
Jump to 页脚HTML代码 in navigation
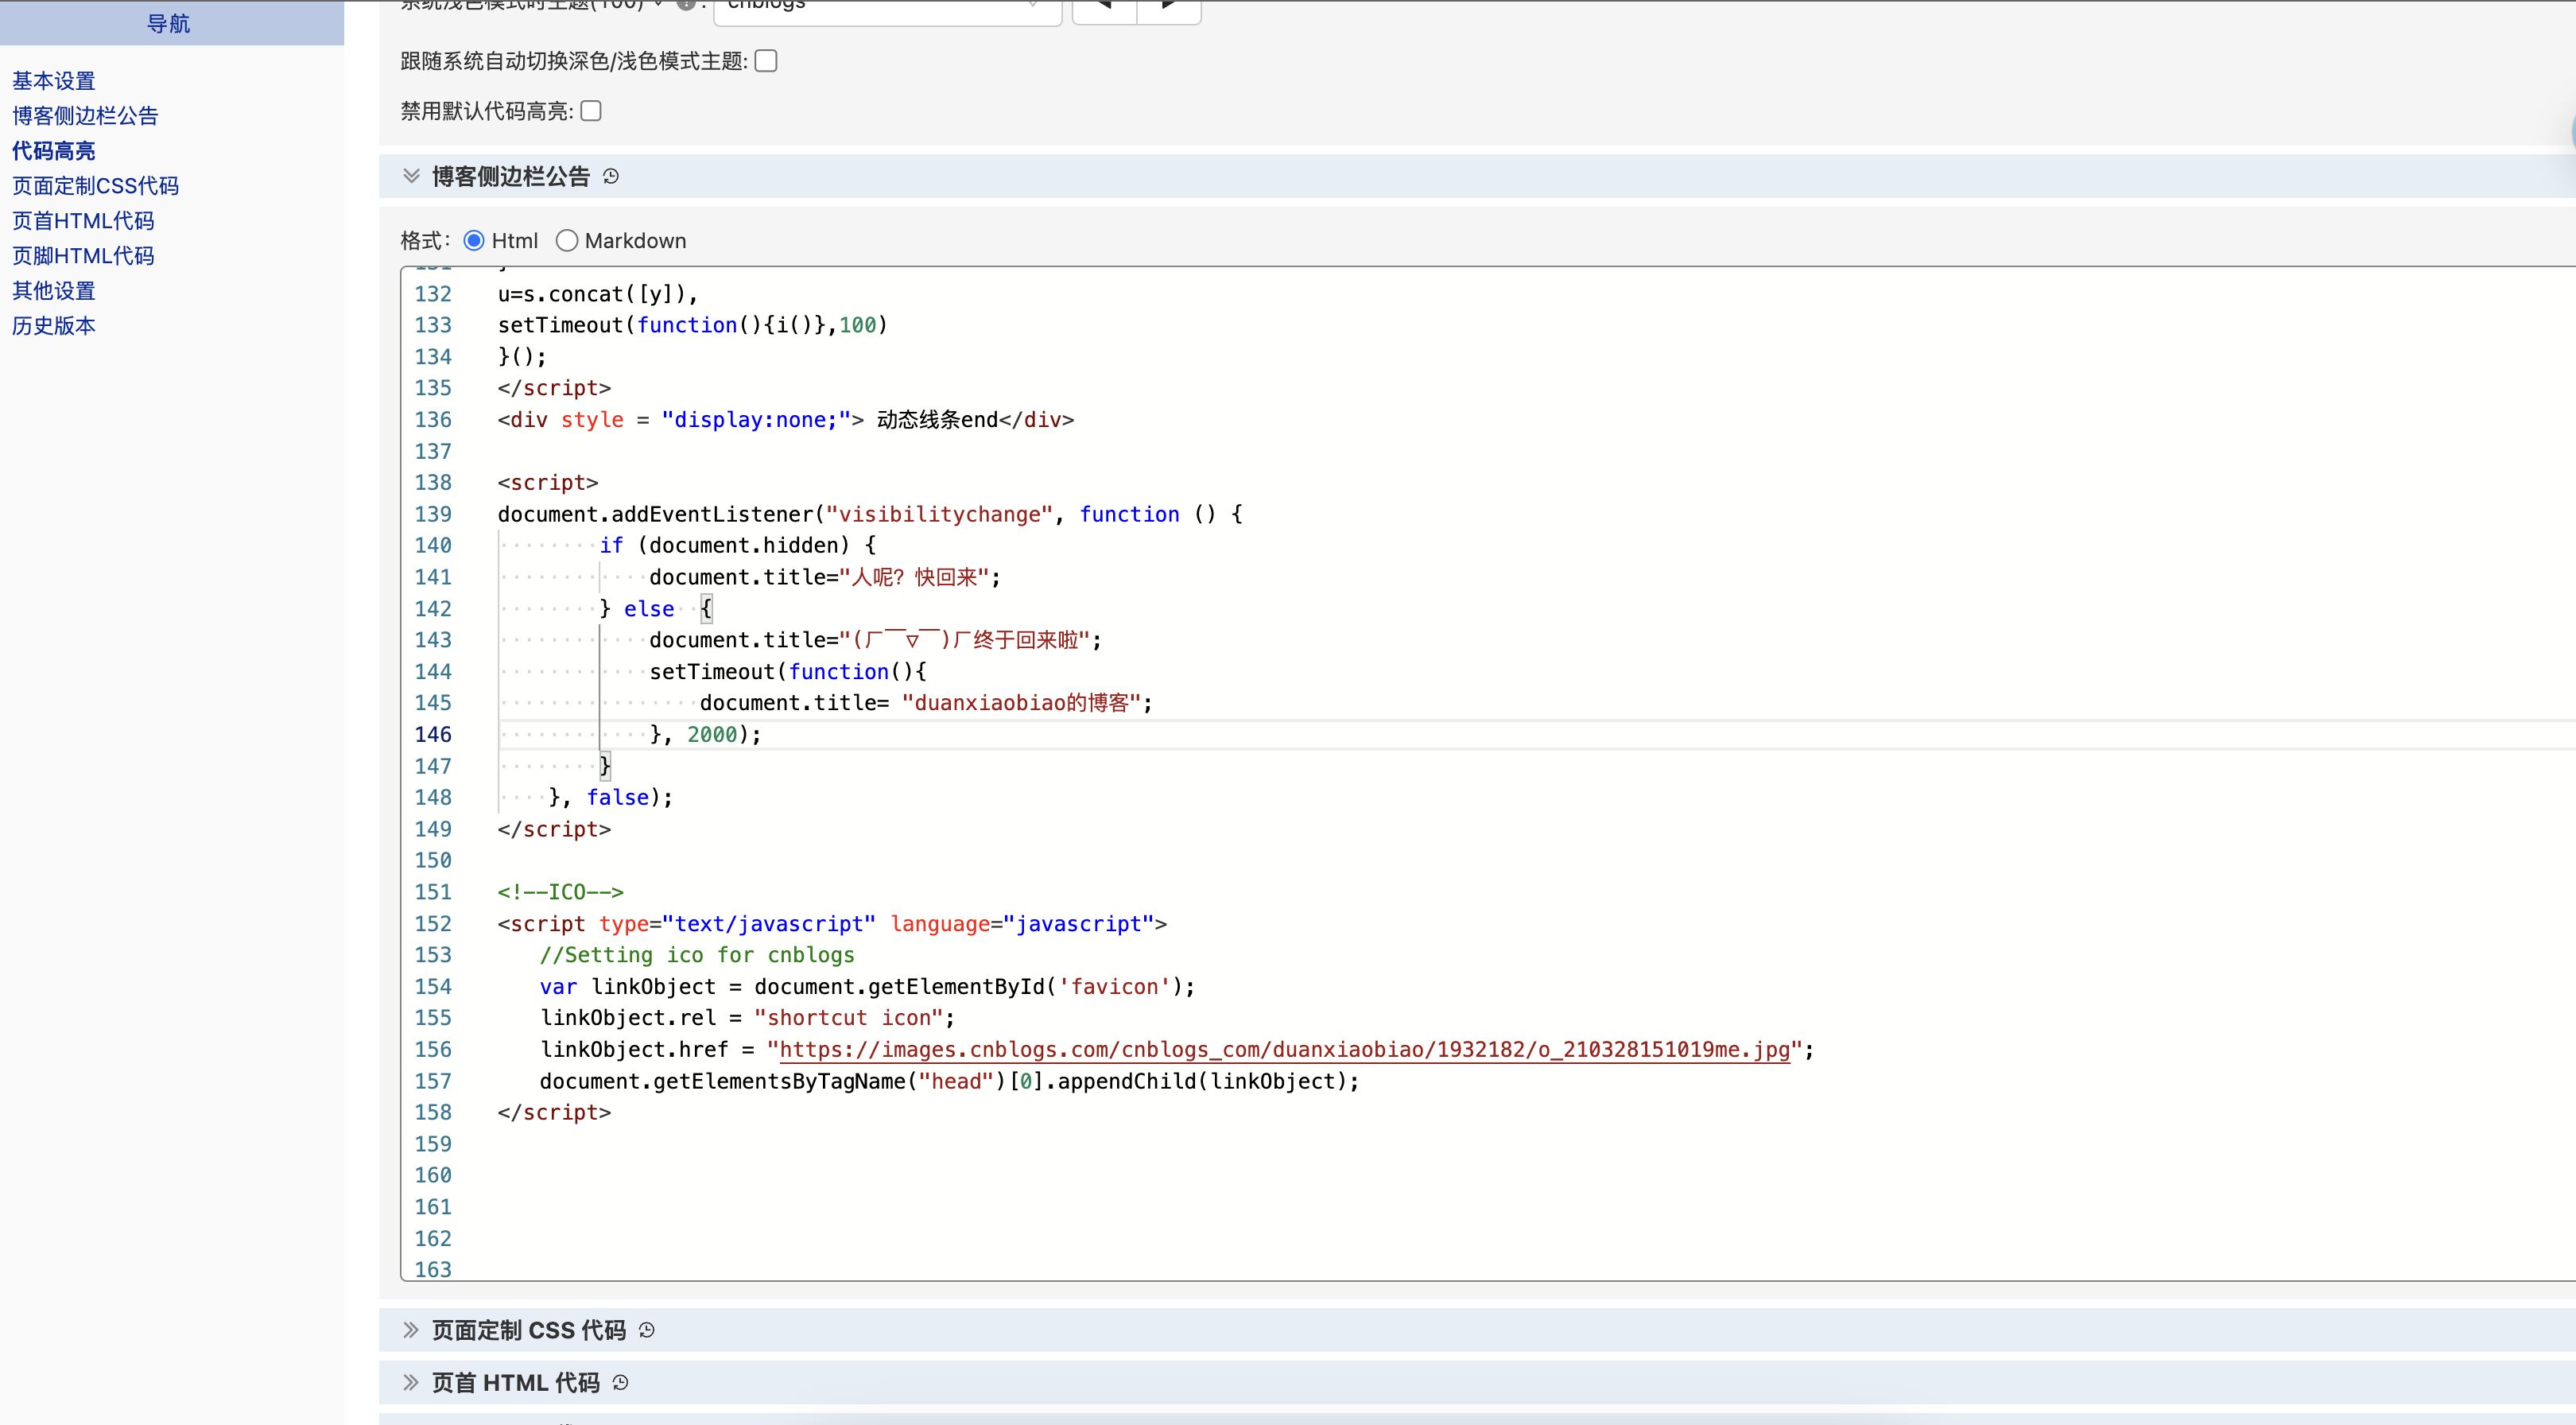click(83, 256)
